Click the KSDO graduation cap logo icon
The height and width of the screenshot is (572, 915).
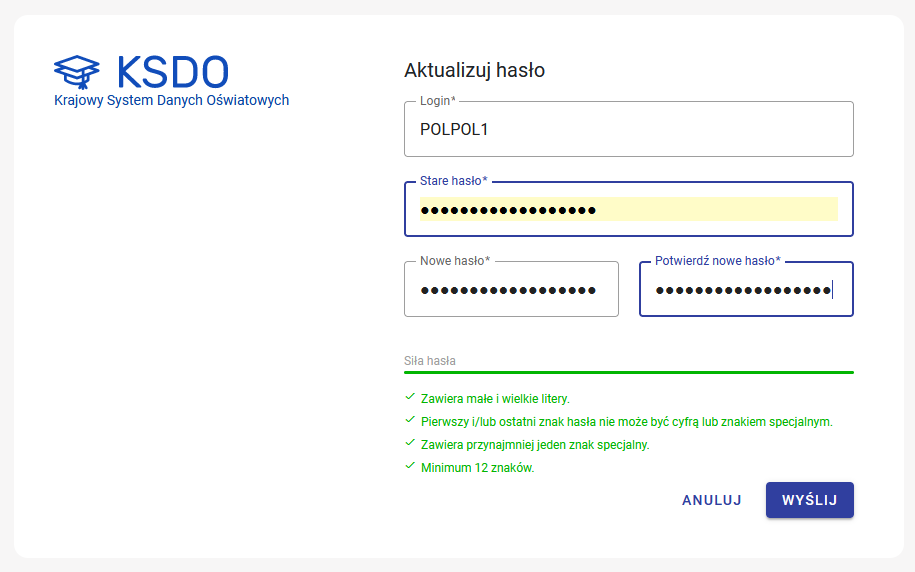[77, 71]
